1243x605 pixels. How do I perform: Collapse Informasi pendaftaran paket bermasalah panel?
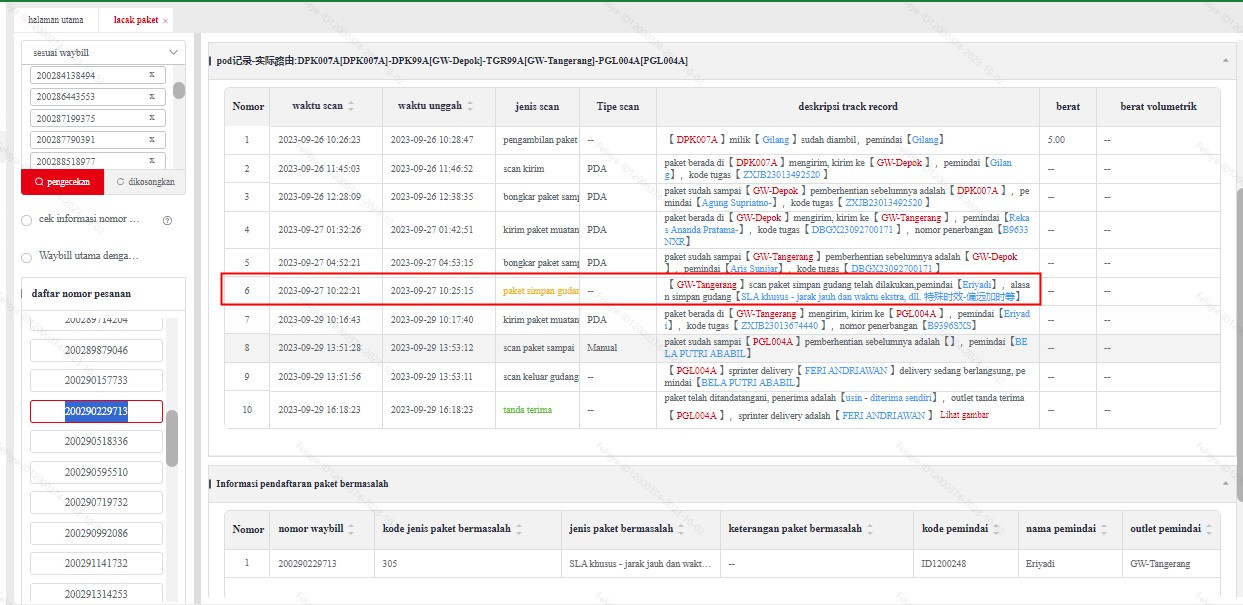[x=1225, y=483]
